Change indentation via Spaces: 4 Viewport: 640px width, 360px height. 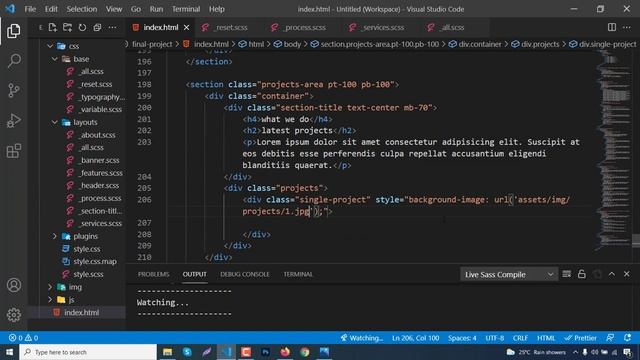pyautogui.click(x=462, y=338)
